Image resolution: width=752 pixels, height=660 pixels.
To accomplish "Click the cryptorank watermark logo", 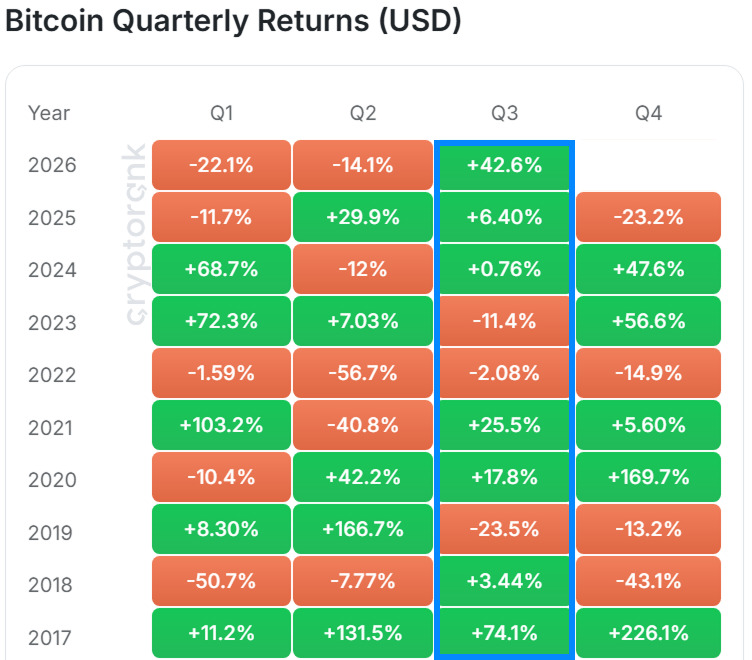I will pos(134,235).
